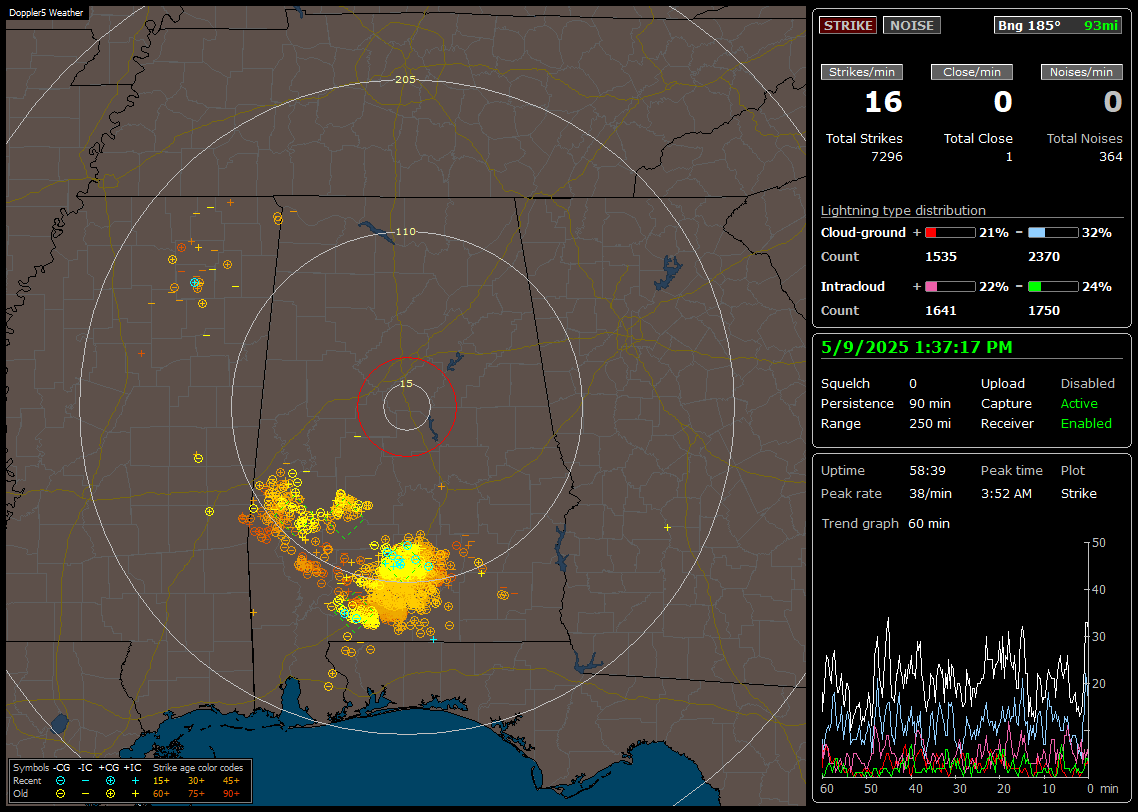
Task: Click the Total Strikes count 7296
Action: click(x=887, y=157)
